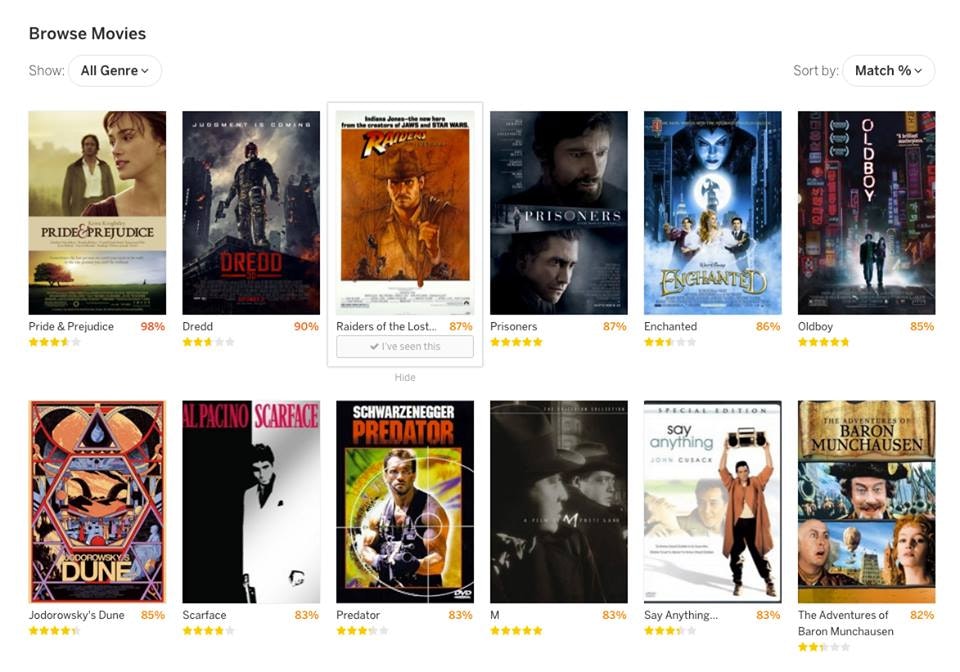Expand the Match % sort dropdown
The width and height of the screenshot is (960, 672).
click(888, 70)
